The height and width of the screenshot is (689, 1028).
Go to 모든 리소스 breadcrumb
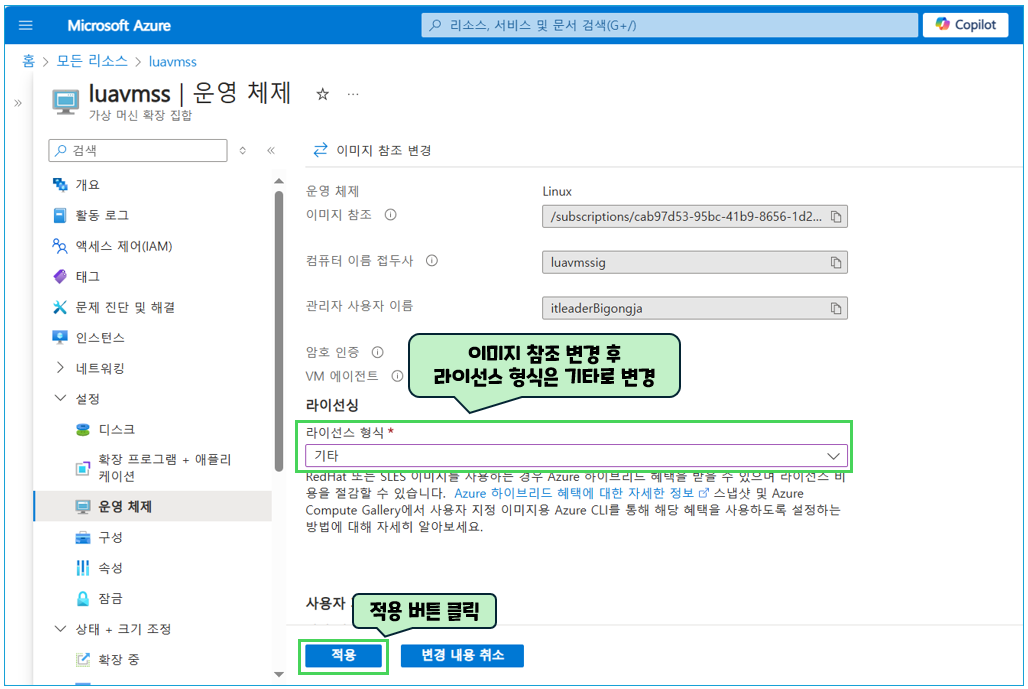pyautogui.click(x=92, y=61)
